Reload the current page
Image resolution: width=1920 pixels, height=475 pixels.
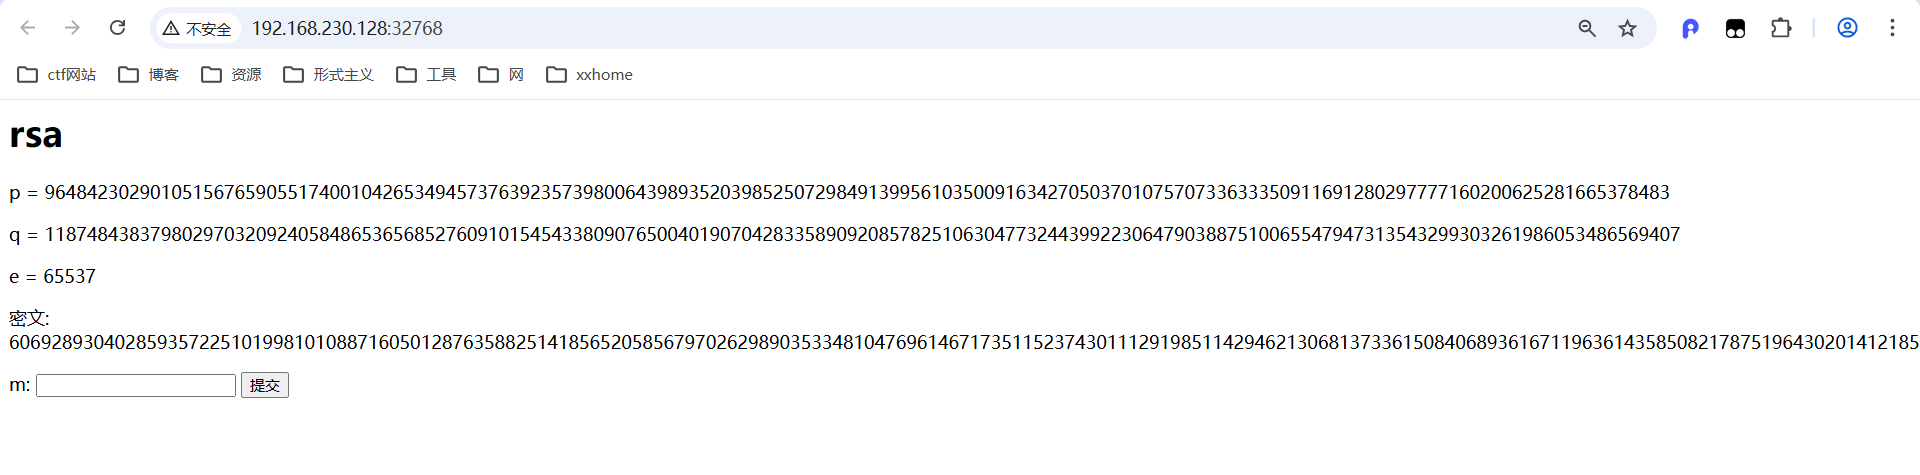pyautogui.click(x=117, y=28)
